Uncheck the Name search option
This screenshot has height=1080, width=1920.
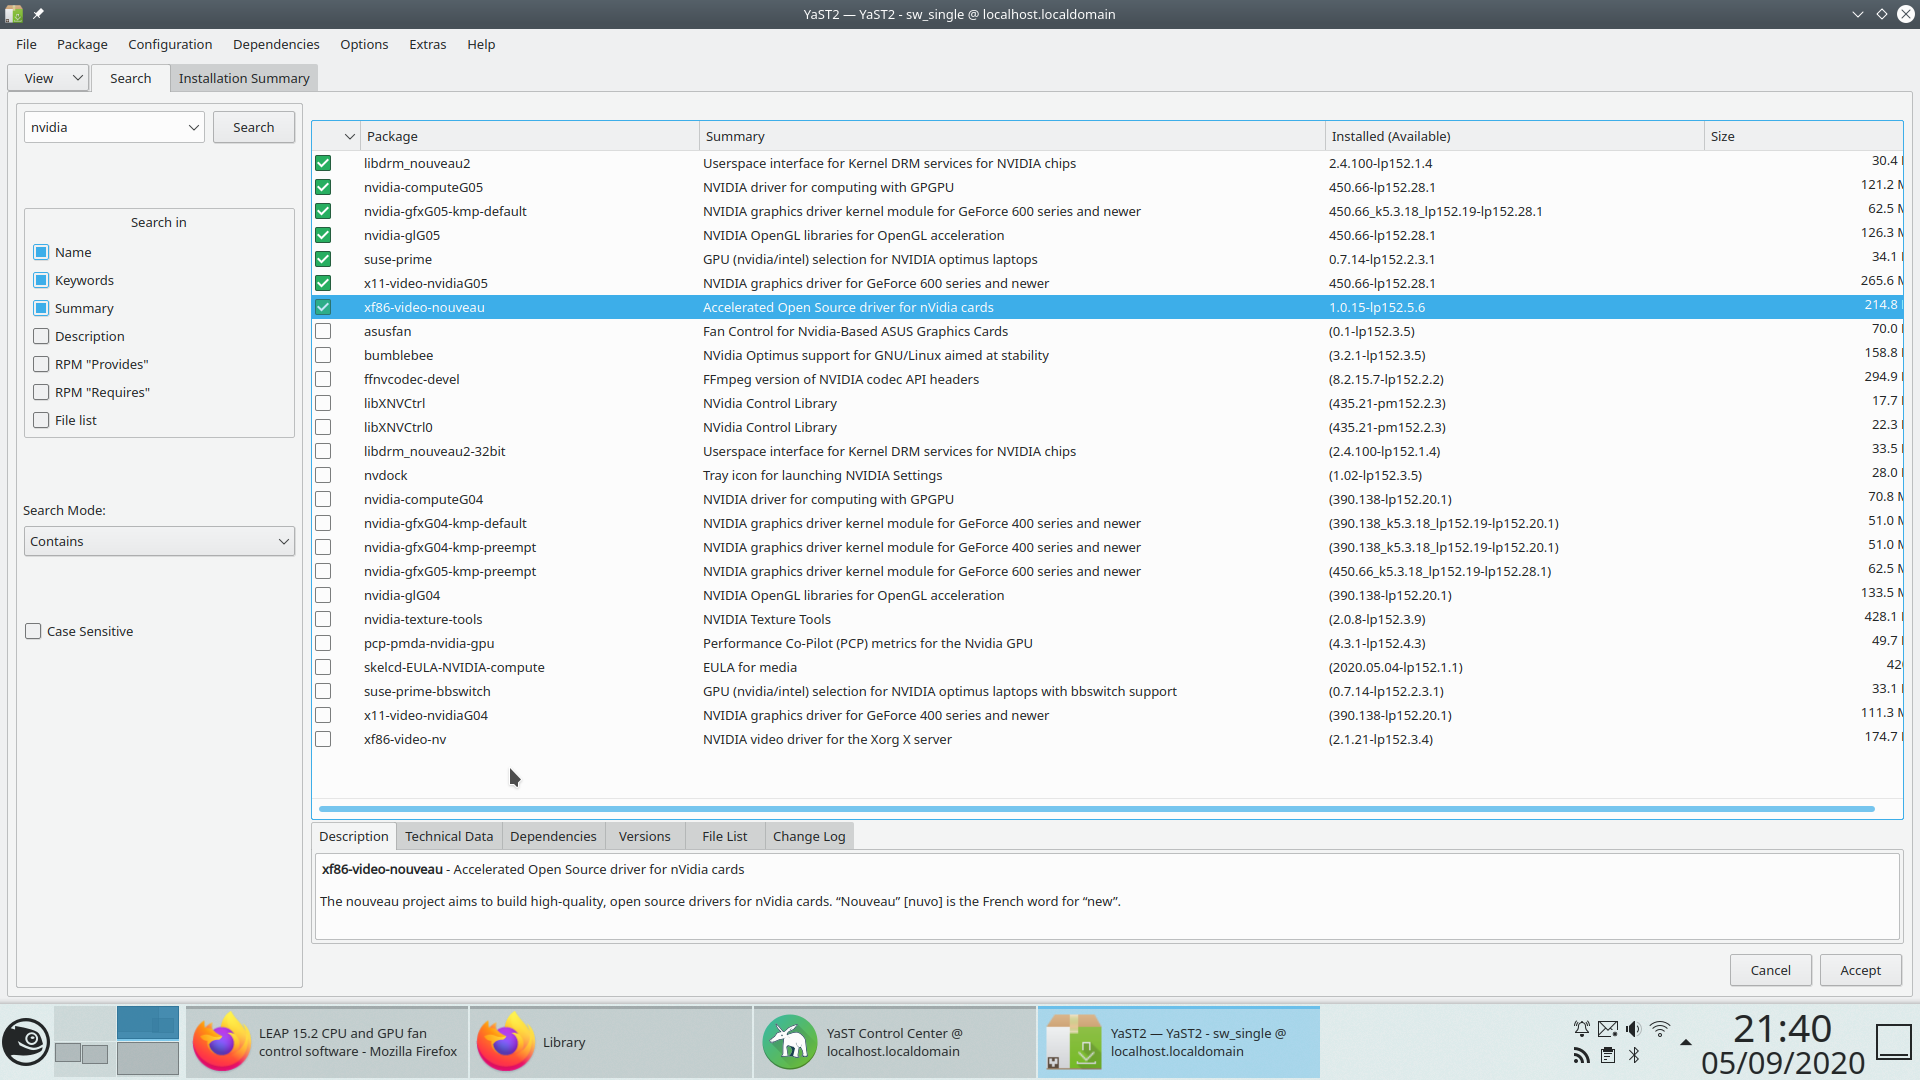tap(41, 252)
